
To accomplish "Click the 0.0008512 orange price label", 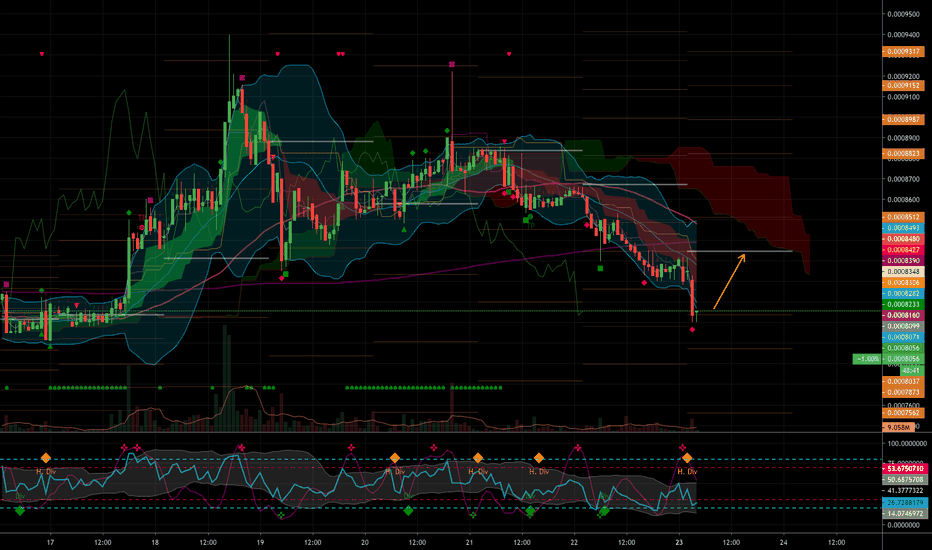I will (x=903, y=217).
